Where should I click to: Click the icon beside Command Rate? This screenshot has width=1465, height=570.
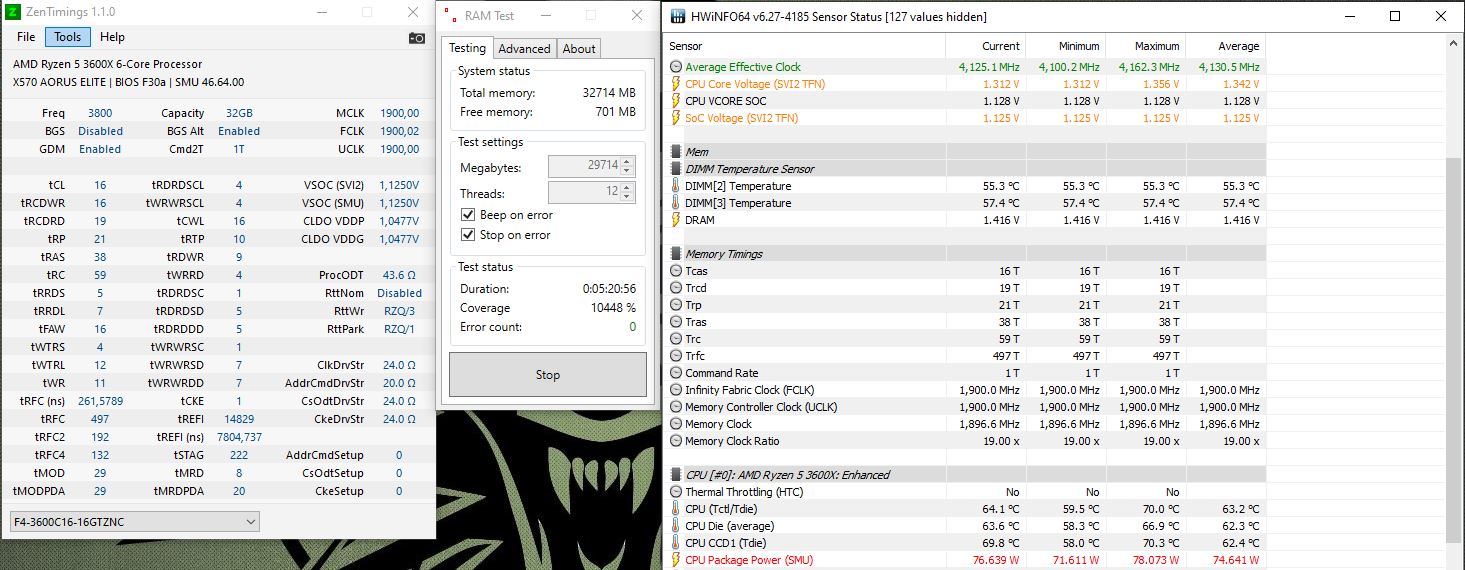pyautogui.click(x=676, y=373)
